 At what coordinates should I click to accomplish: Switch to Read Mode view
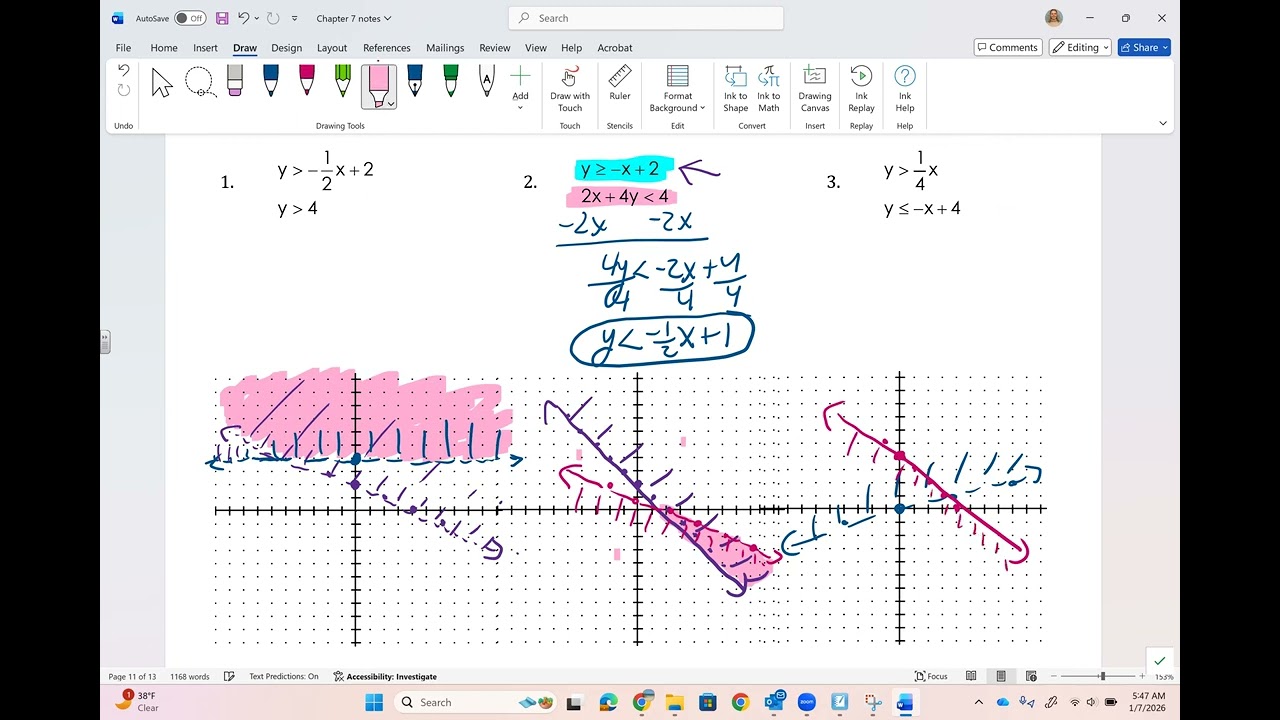[x=971, y=677]
